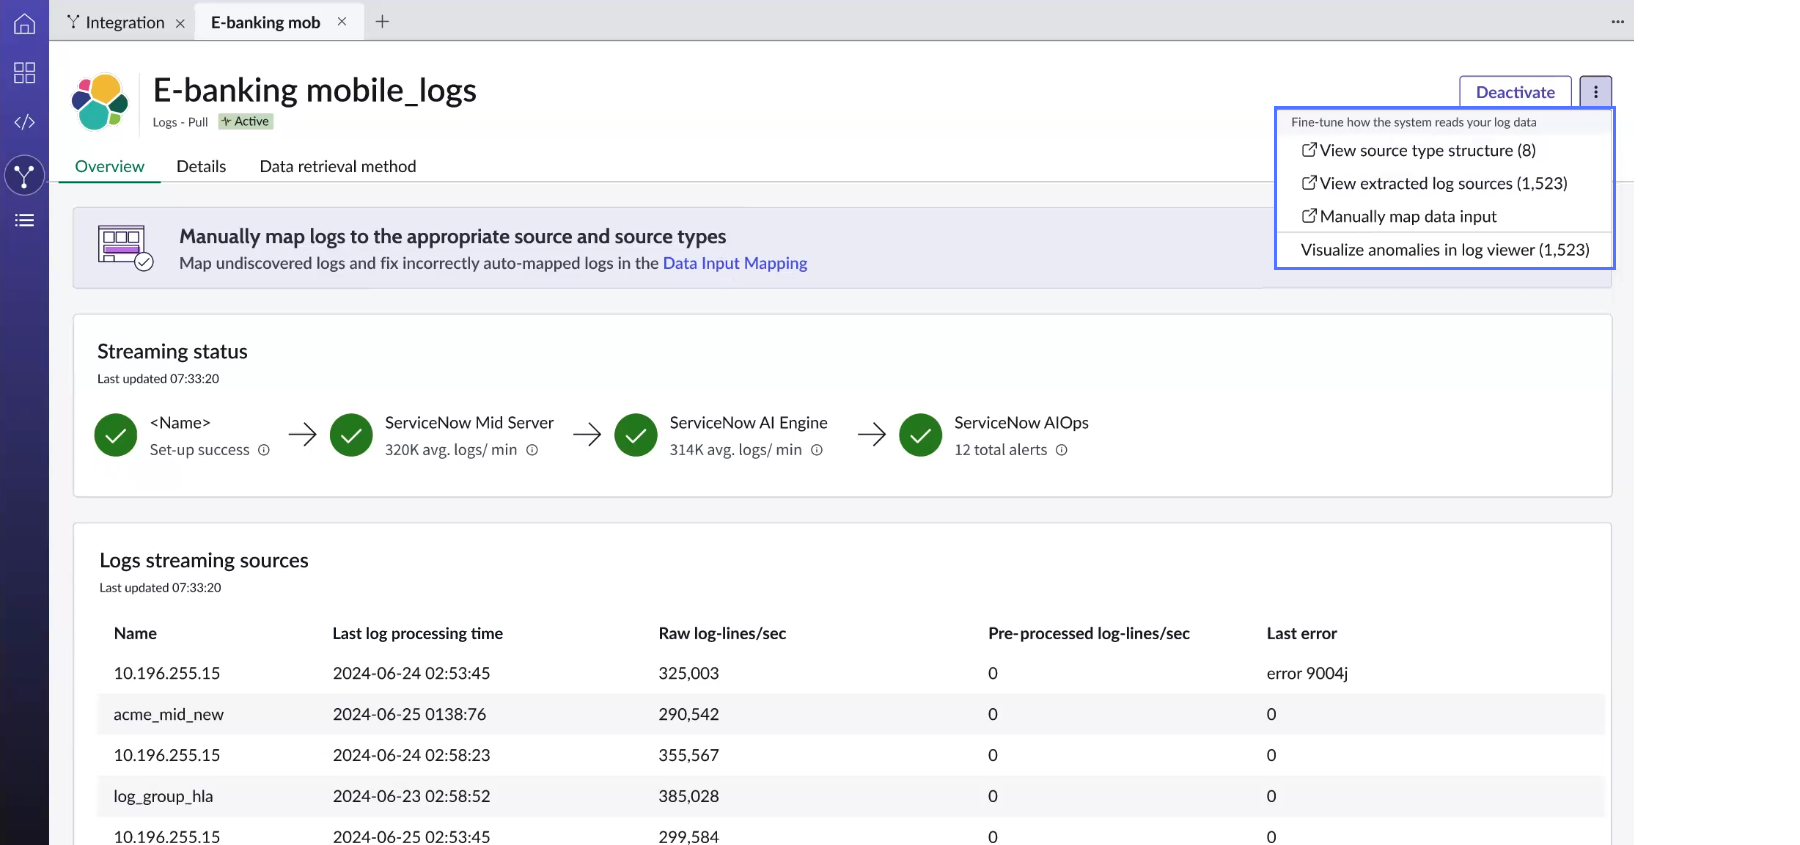Click the green check for ServiceNow AI Engine
The image size is (1800, 845).
tap(636, 435)
